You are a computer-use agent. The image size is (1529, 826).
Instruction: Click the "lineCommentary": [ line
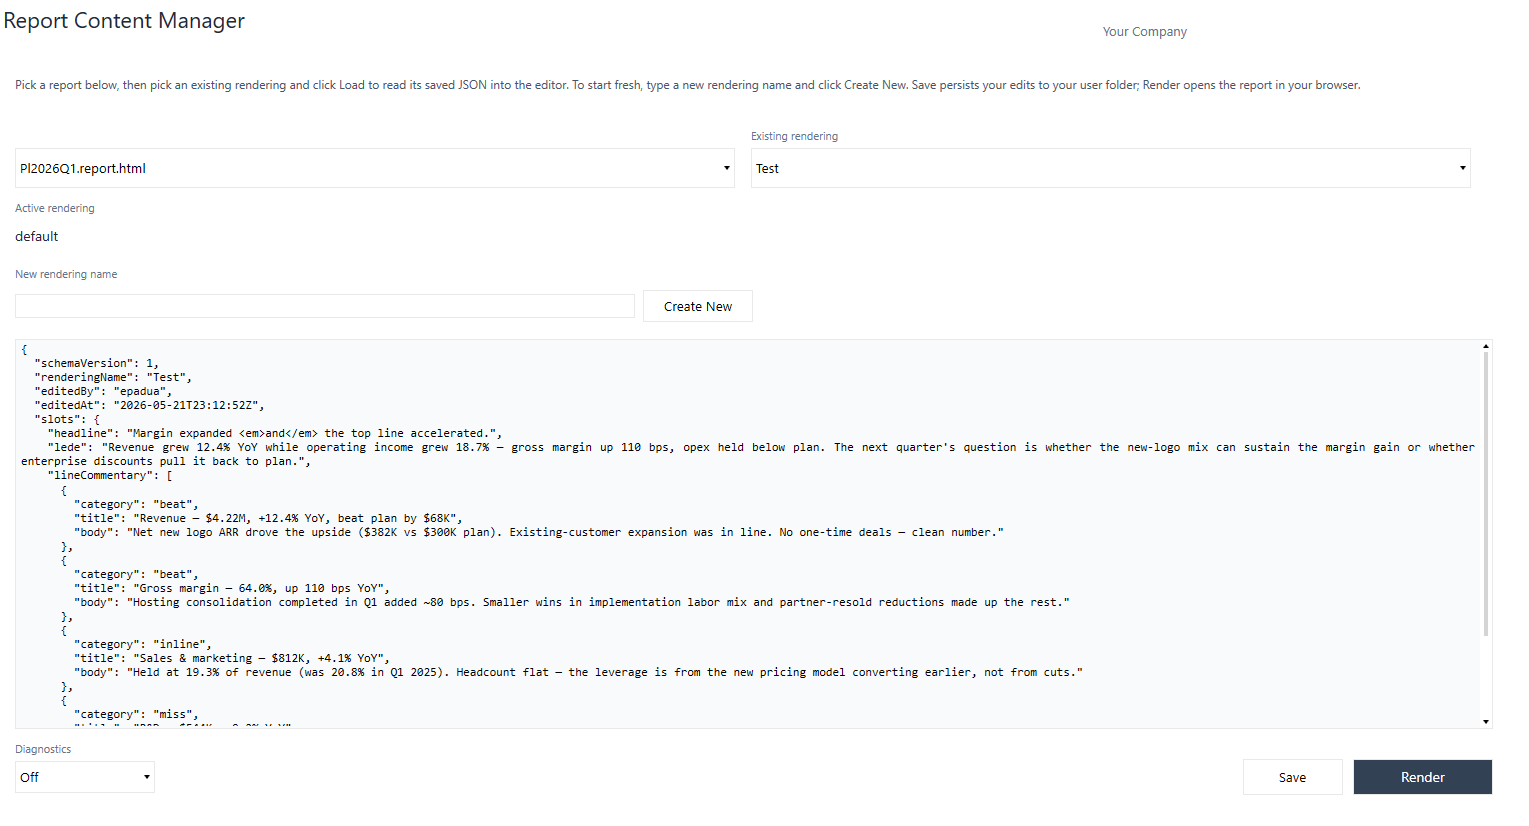(110, 475)
